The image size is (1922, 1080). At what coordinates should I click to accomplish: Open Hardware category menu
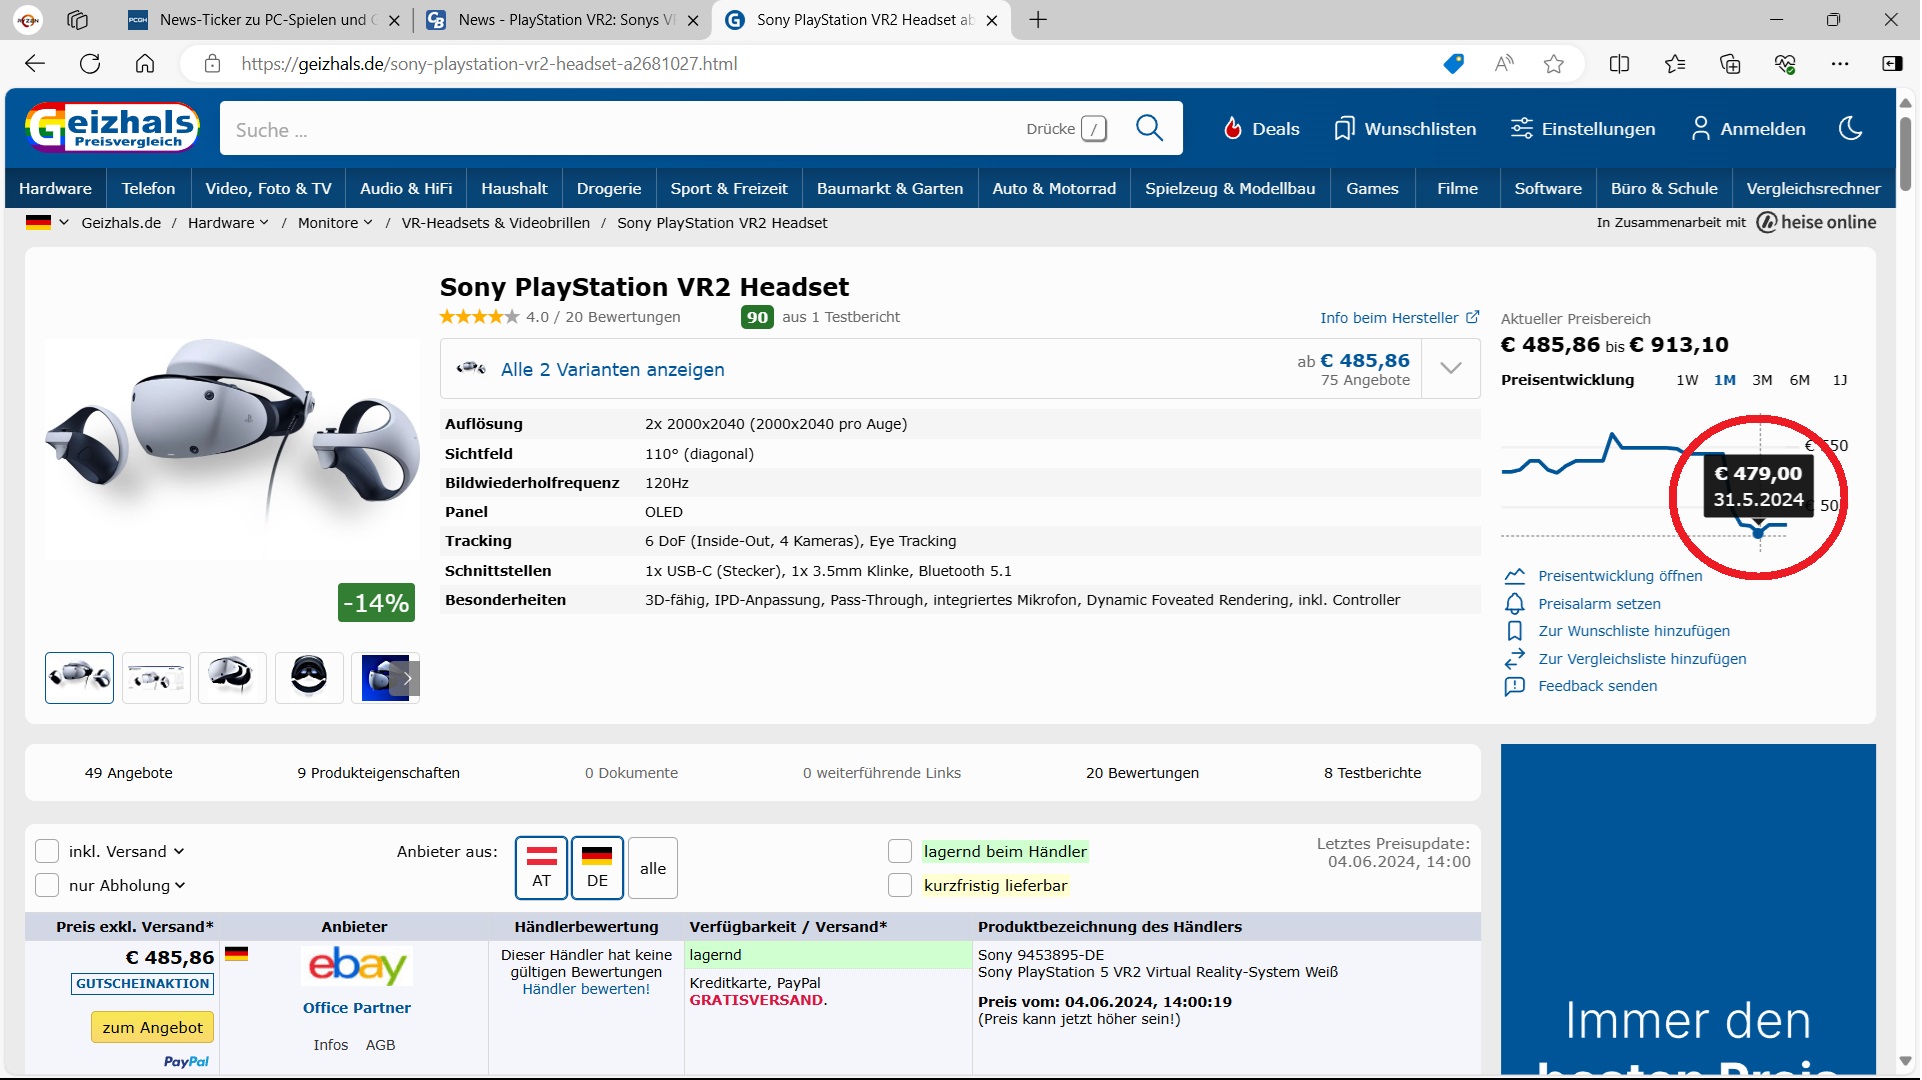point(55,188)
